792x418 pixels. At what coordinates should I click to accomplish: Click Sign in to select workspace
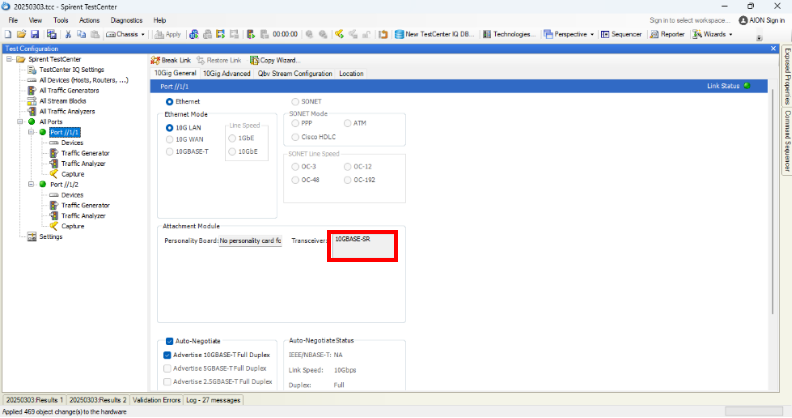[x=689, y=20]
